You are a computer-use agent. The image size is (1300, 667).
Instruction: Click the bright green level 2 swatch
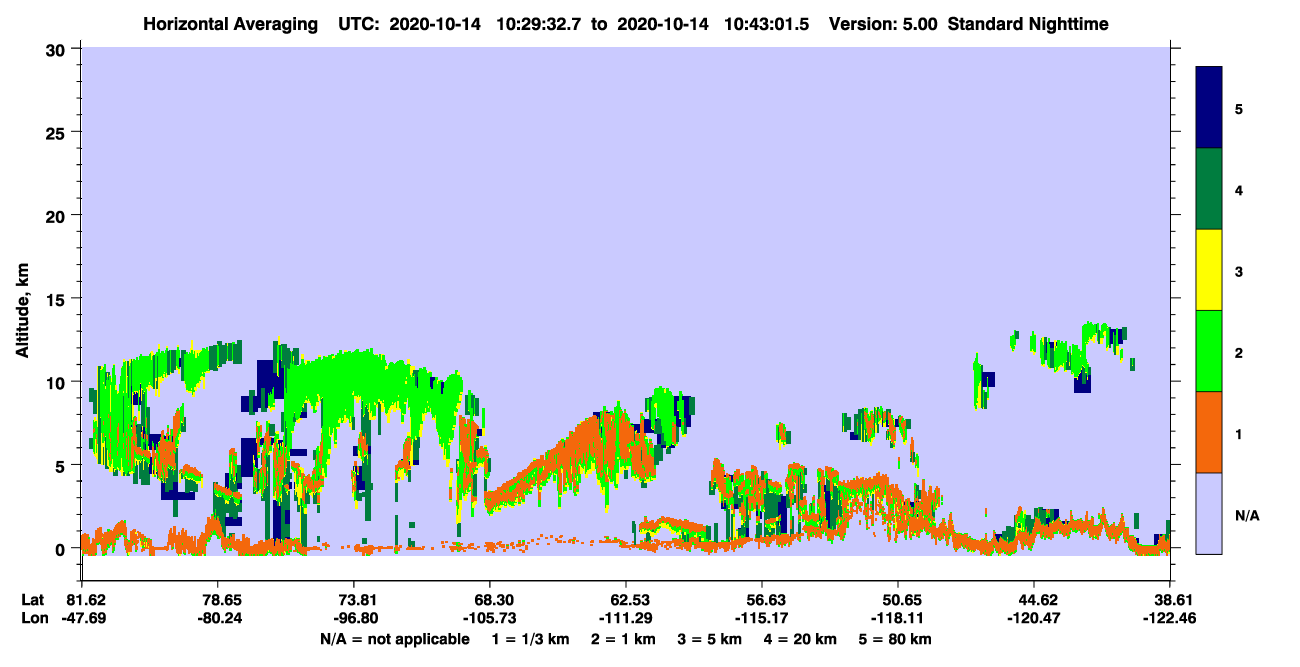tap(1209, 351)
